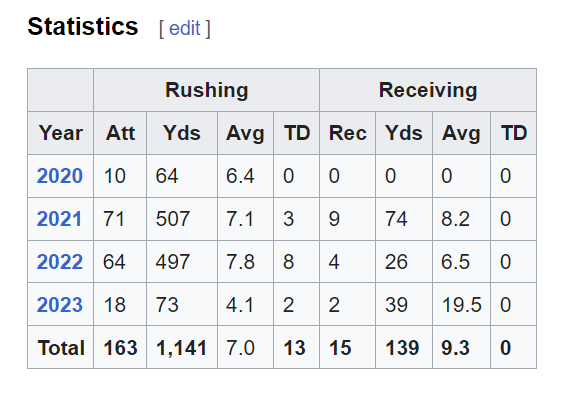This screenshot has width=569, height=393.
Task: Click the Year column header
Action: tap(61, 133)
